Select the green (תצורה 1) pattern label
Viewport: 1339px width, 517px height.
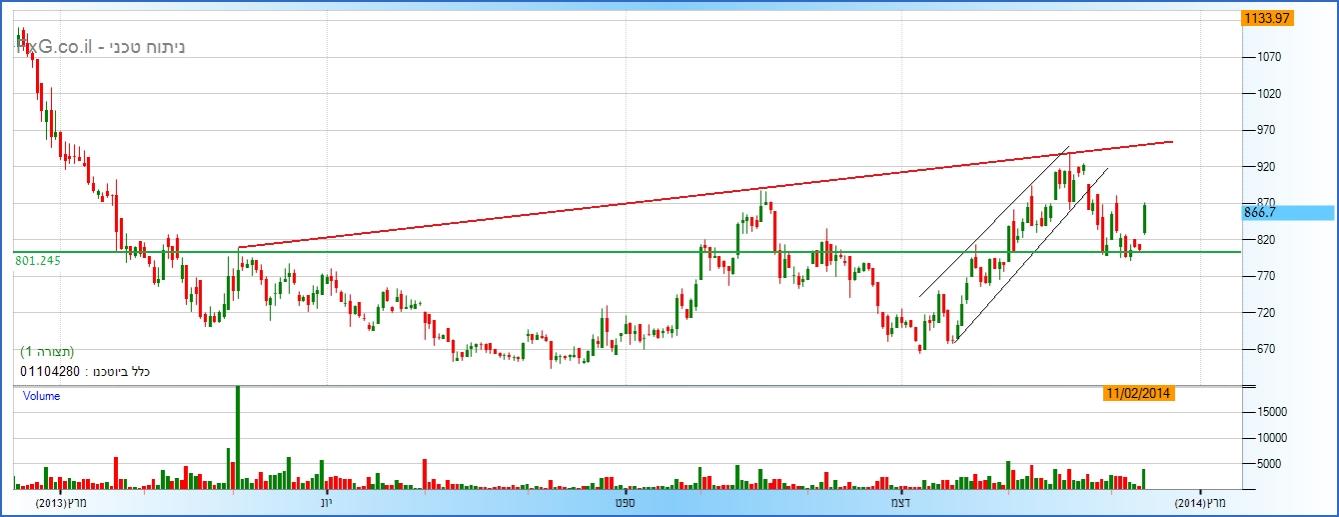[x=47, y=352]
